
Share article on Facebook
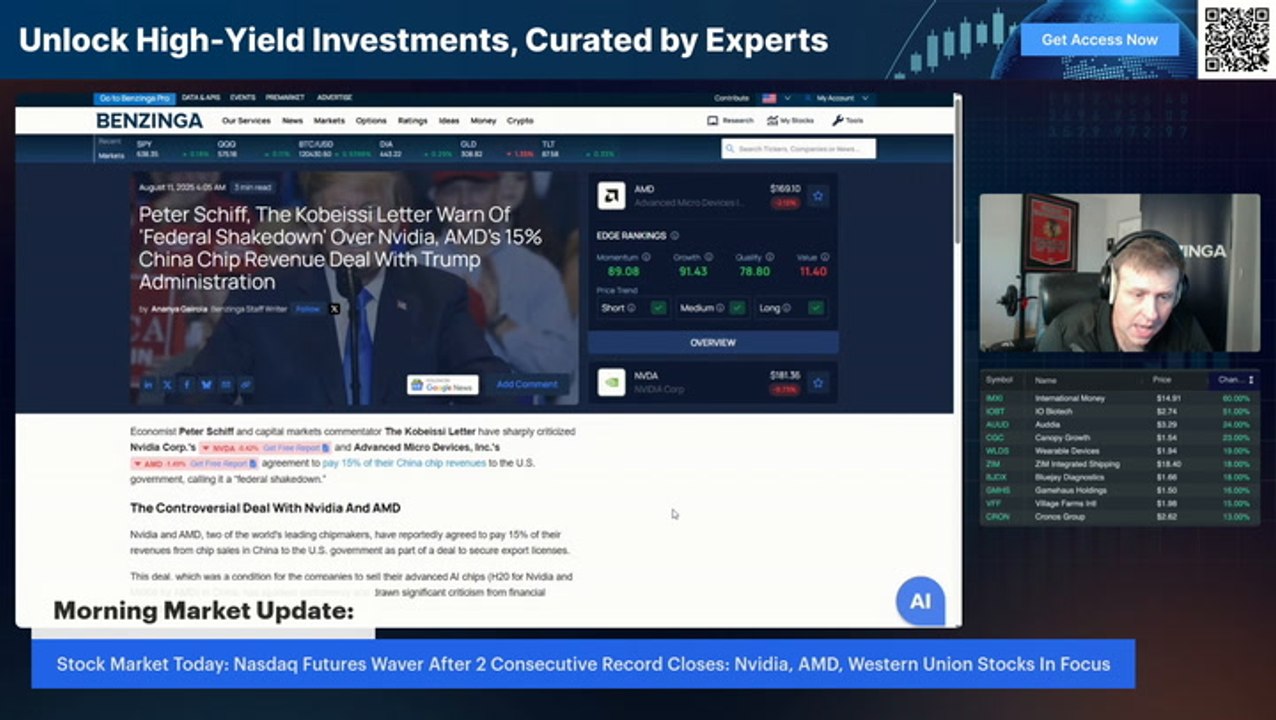pos(187,384)
